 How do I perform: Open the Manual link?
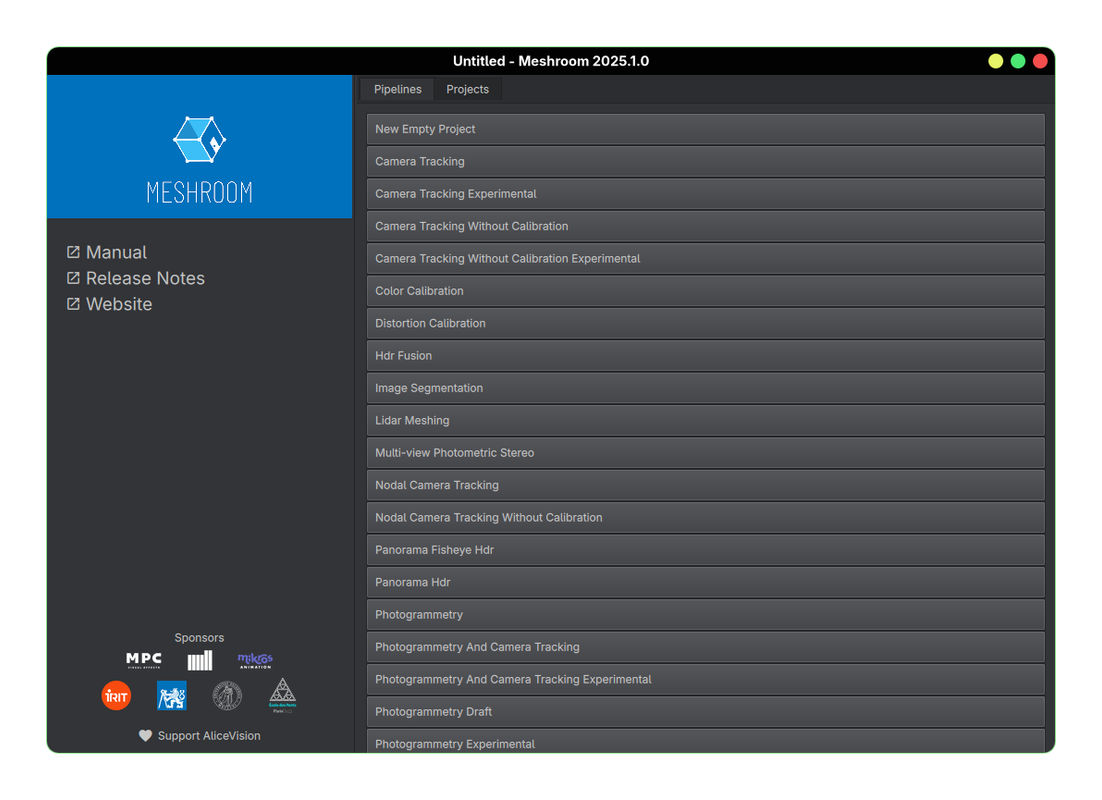pos(117,252)
